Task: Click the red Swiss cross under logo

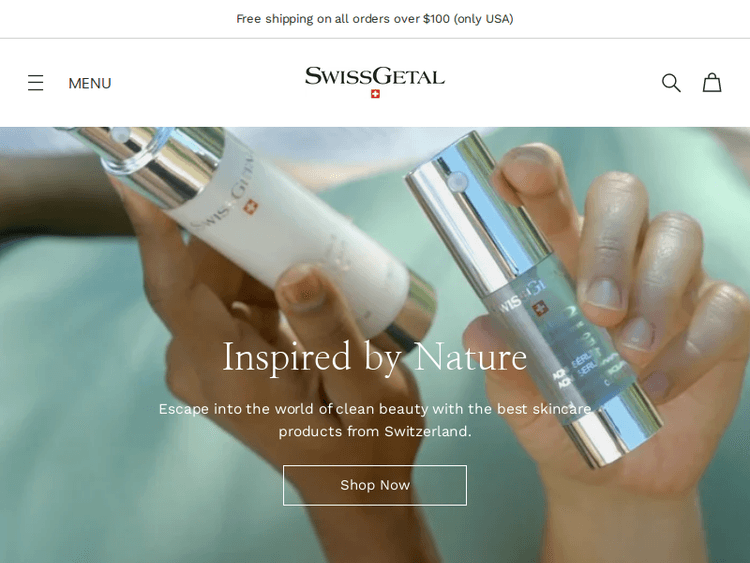Action: [375, 94]
